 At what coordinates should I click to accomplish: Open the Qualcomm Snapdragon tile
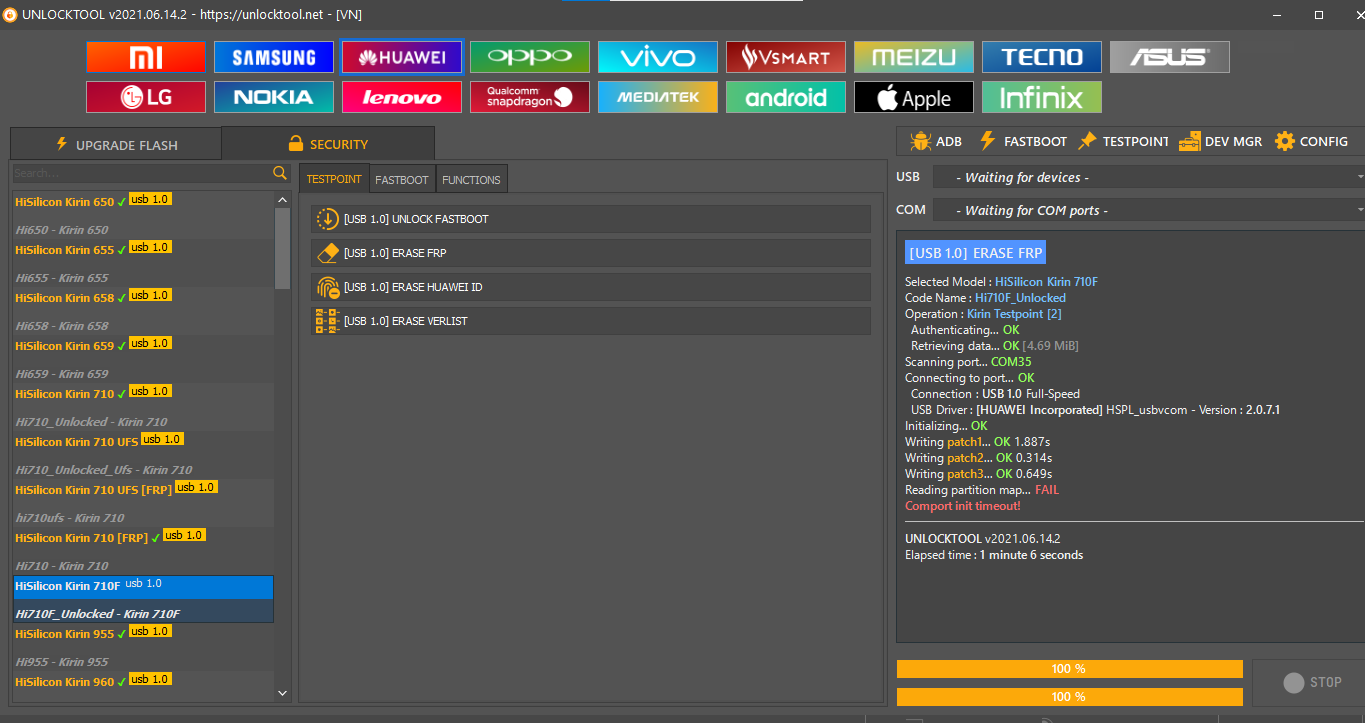[530, 97]
